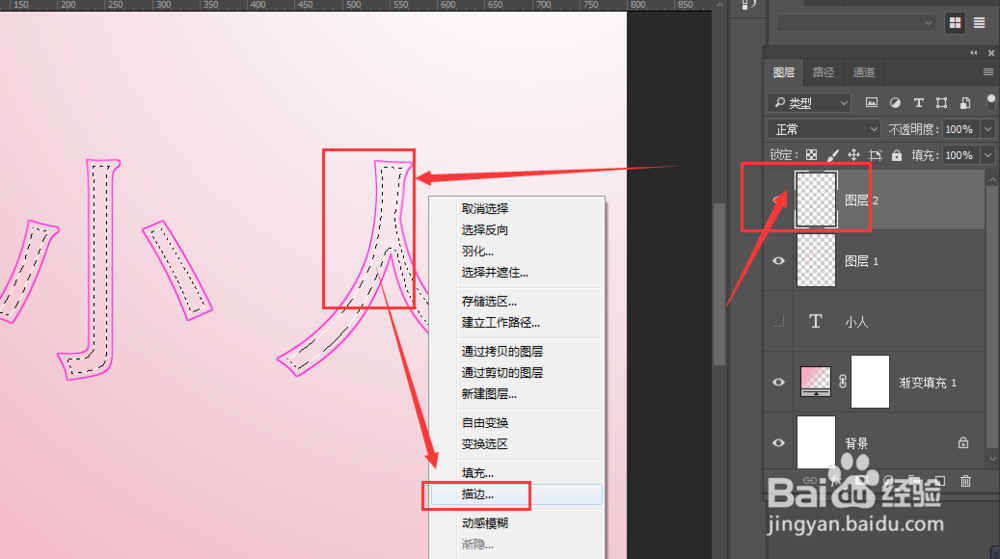Switch to the 图层 tab
Viewport: 1000px width, 559px height.
pyautogui.click(x=784, y=72)
